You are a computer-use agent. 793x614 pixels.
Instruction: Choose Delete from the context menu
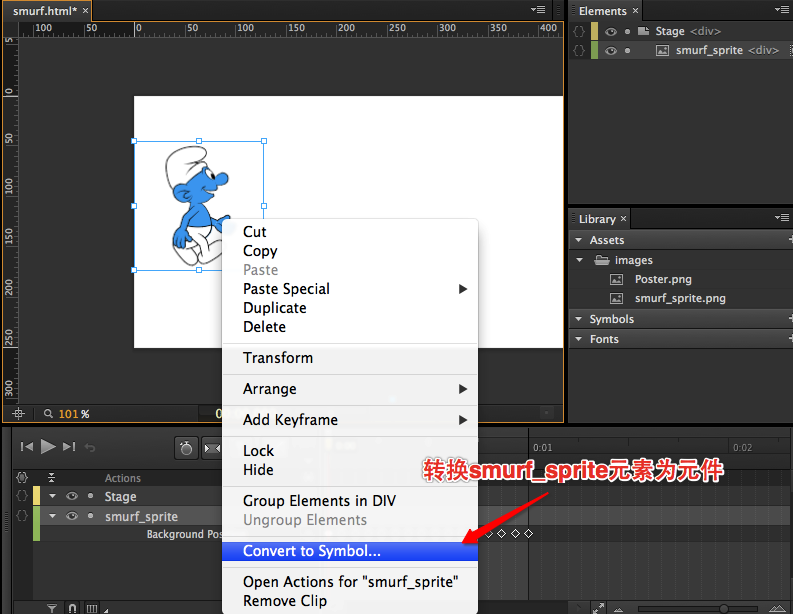(350, 327)
